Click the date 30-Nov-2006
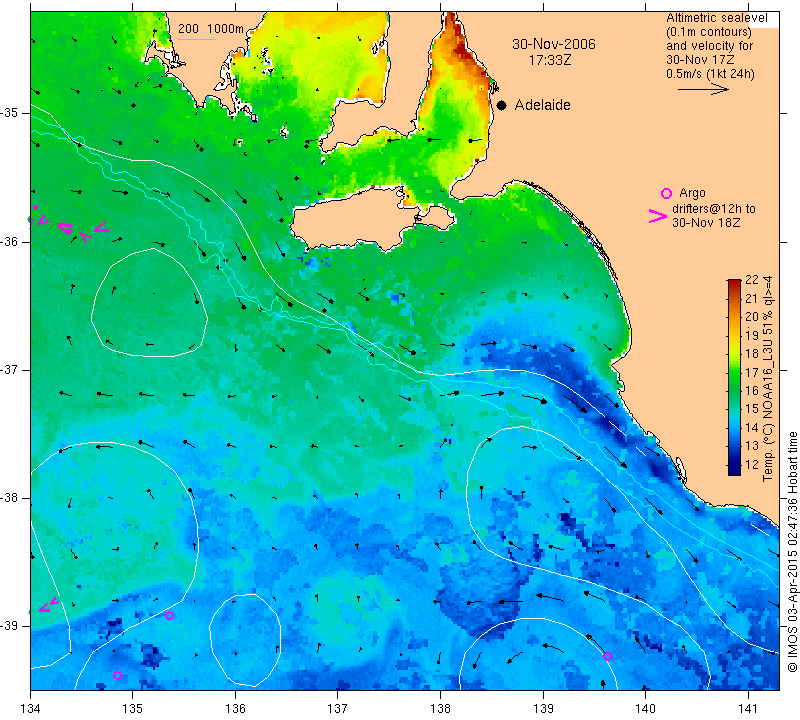 554,44
